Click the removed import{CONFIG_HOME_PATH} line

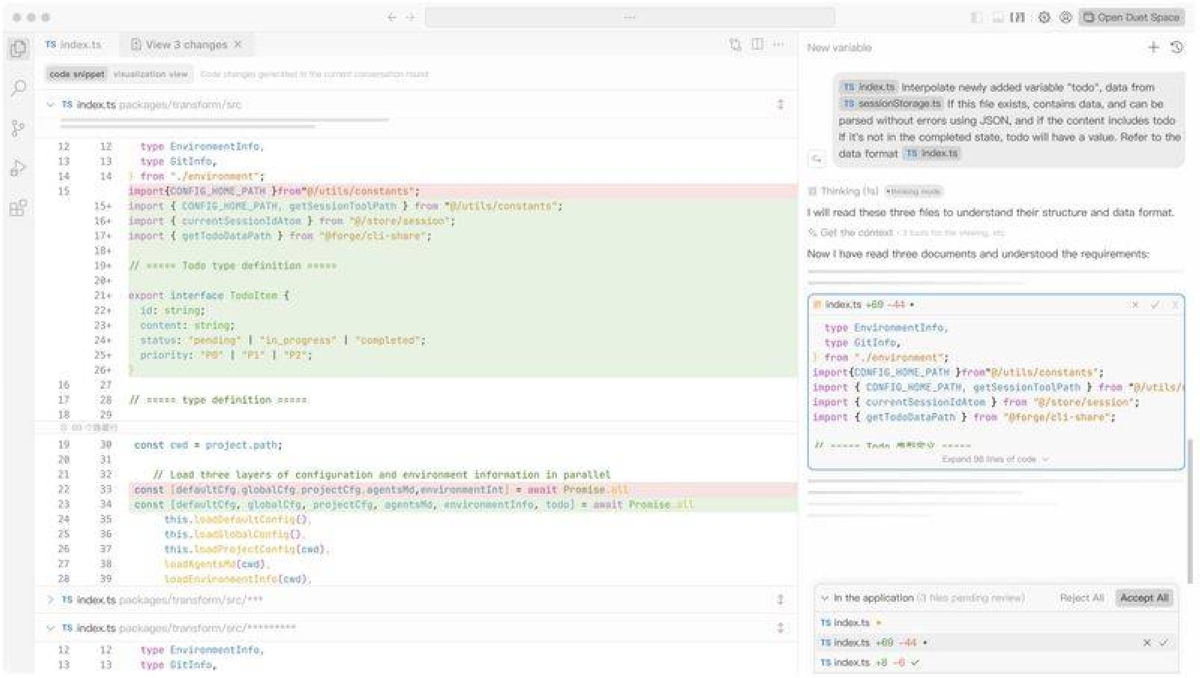[463, 190]
